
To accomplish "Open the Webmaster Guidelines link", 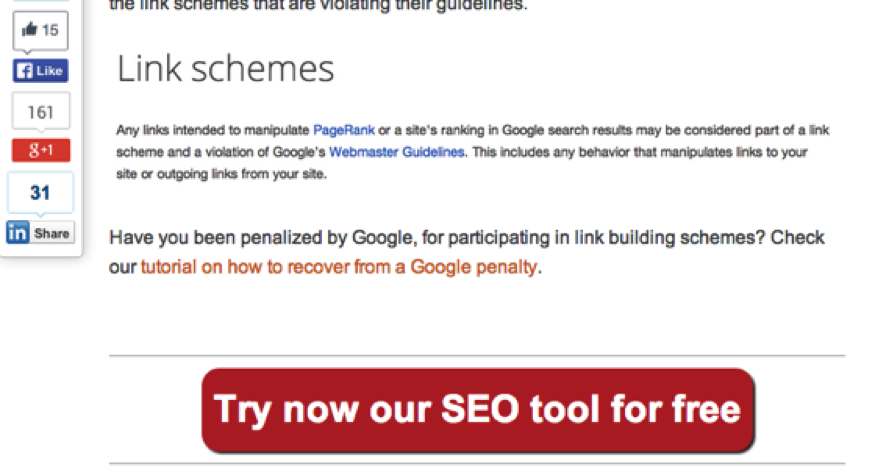I will click(397, 152).
